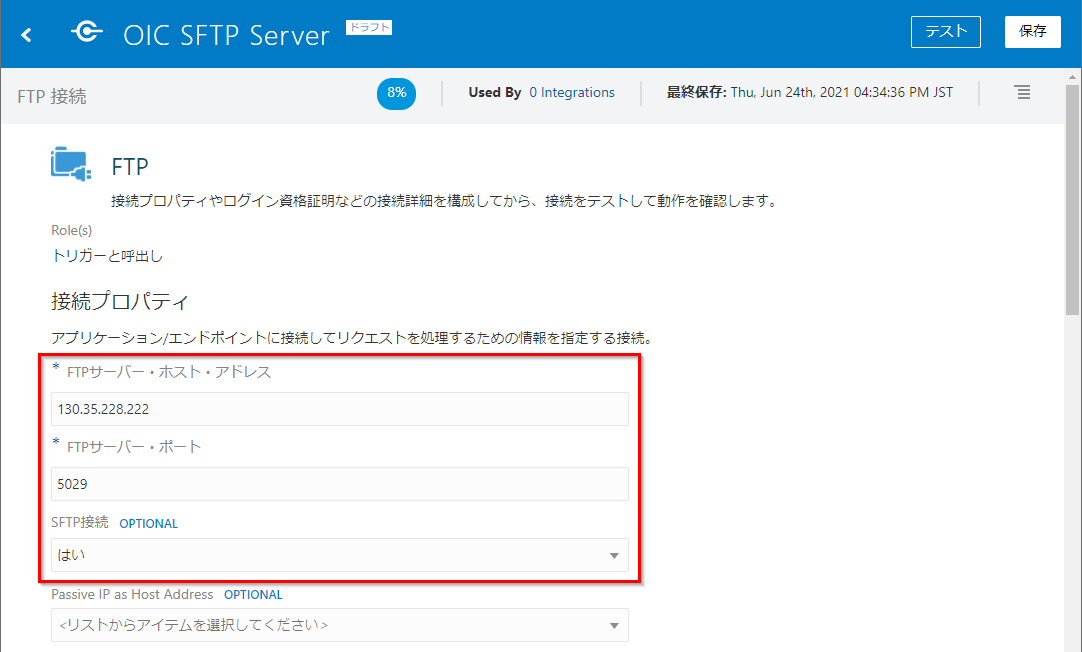
Task: Click the 8% completion progress badge
Action: (396, 93)
